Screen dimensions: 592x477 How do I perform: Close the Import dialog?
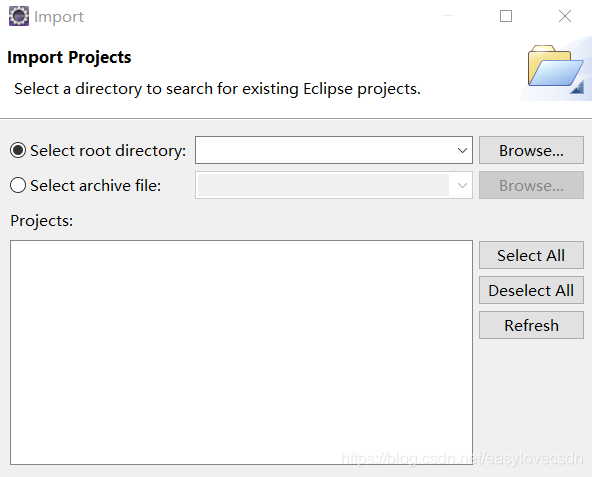pos(565,16)
